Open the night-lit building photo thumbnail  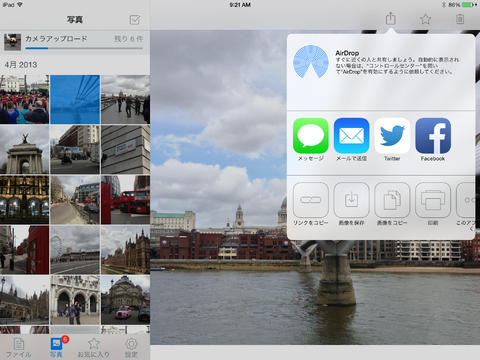(x=24, y=200)
